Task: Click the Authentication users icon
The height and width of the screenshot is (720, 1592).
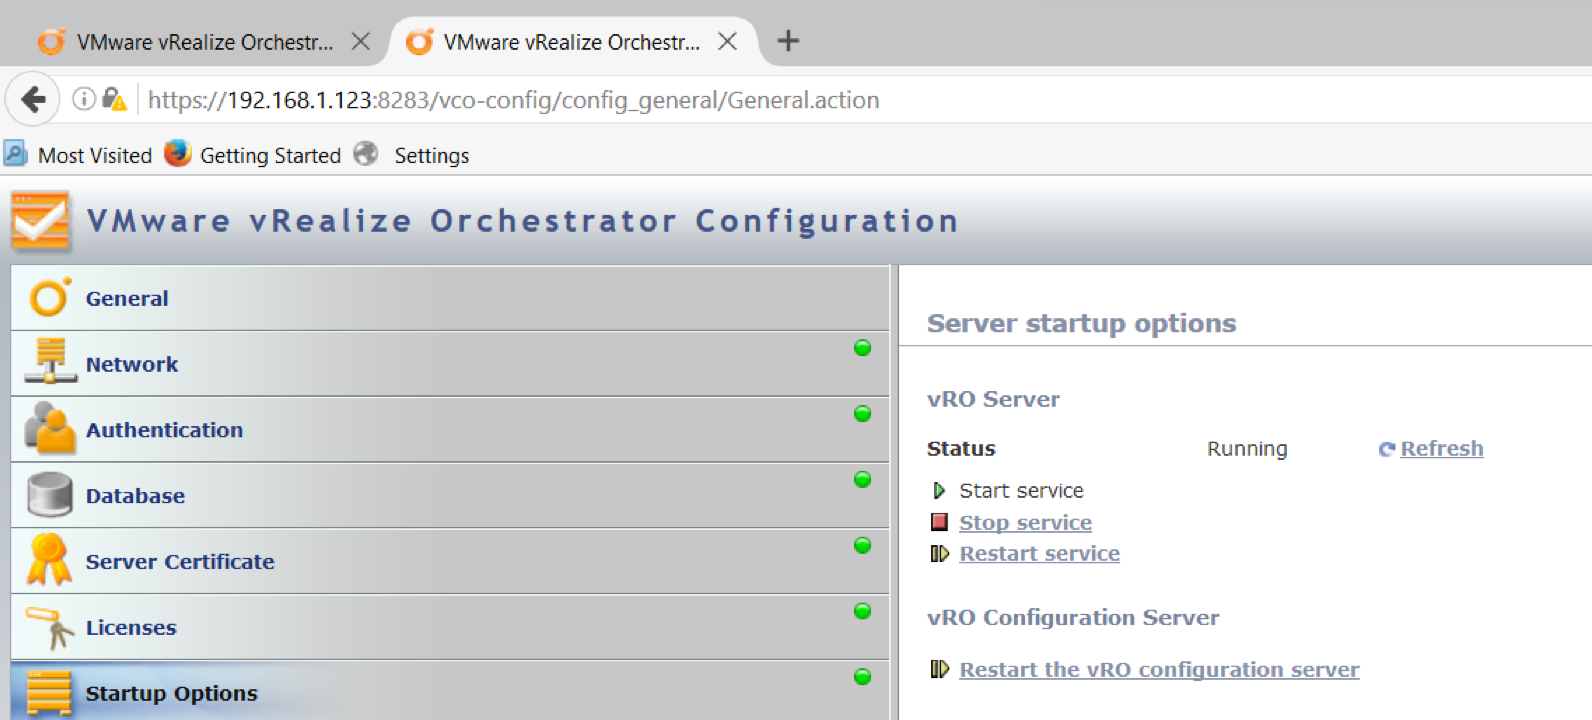Action: (x=50, y=428)
